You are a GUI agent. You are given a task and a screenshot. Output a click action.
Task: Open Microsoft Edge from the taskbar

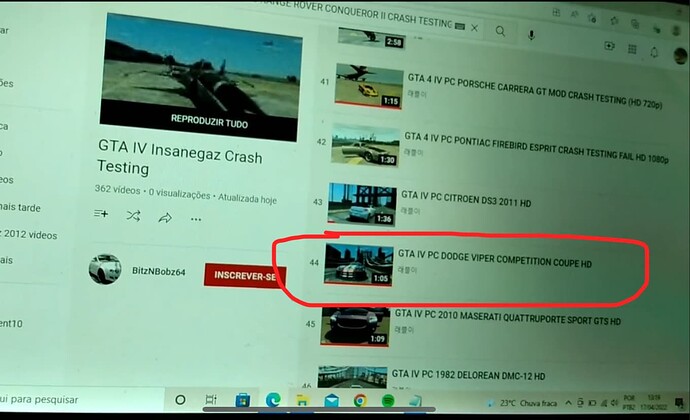275,400
